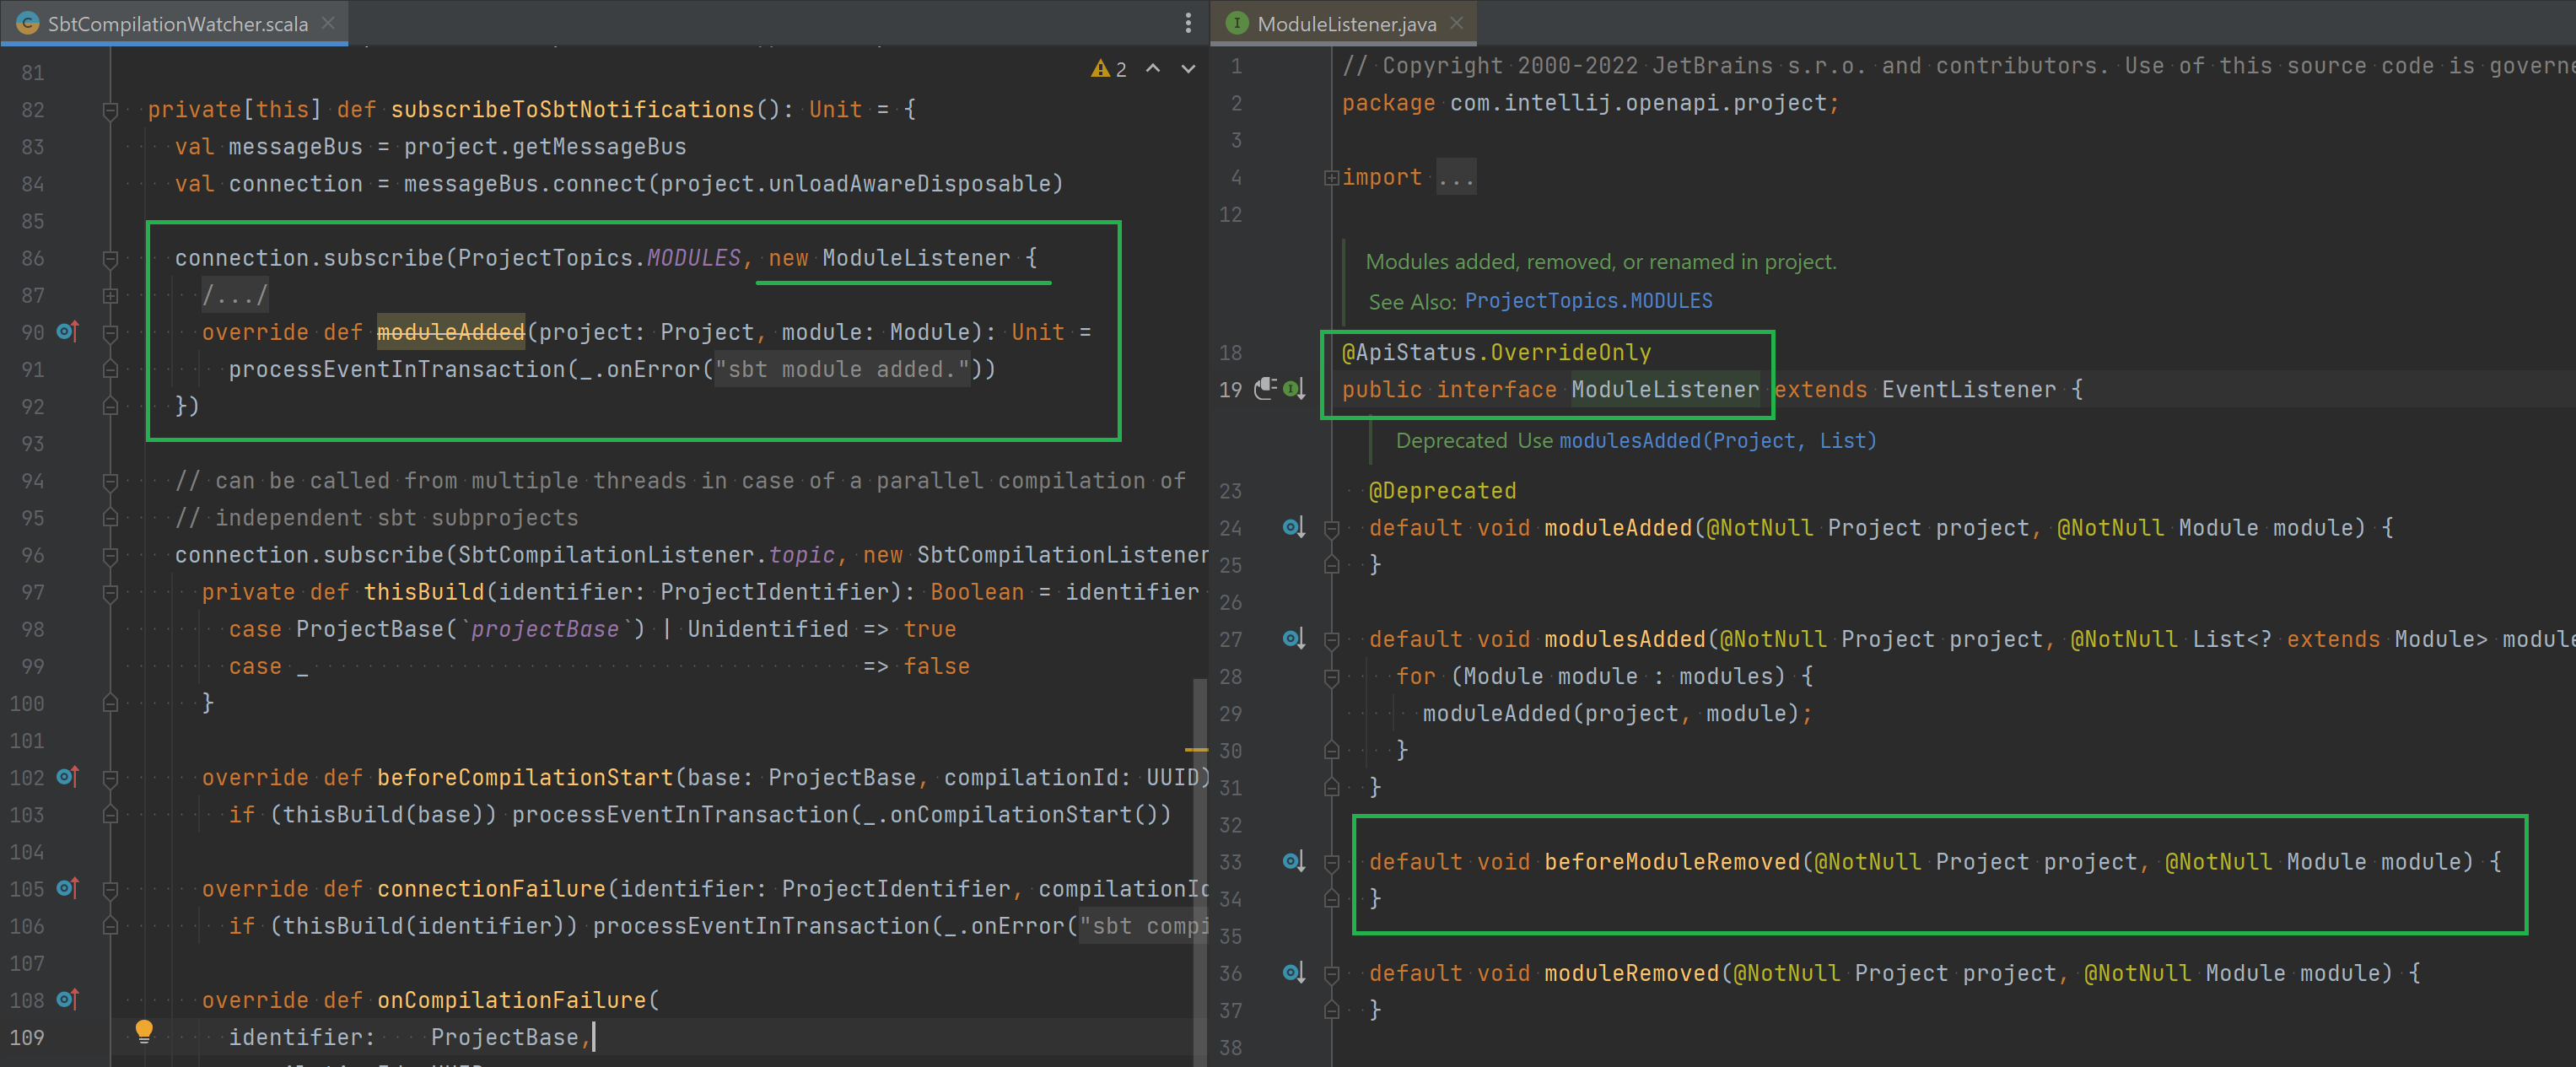Click folded '/.../' placeholder on line 87
This screenshot has height=1067, width=2576.
[x=235, y=295]
